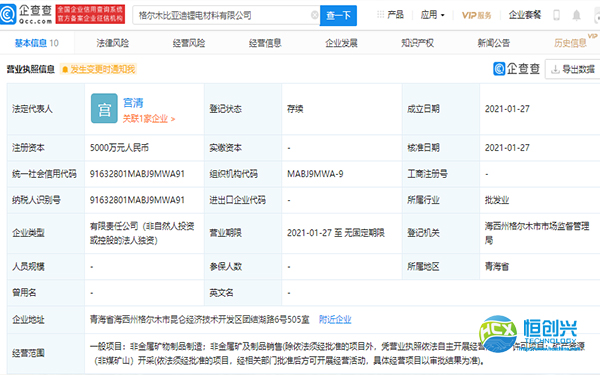Open the 应用 dropdown menu

tap(432, 15)
